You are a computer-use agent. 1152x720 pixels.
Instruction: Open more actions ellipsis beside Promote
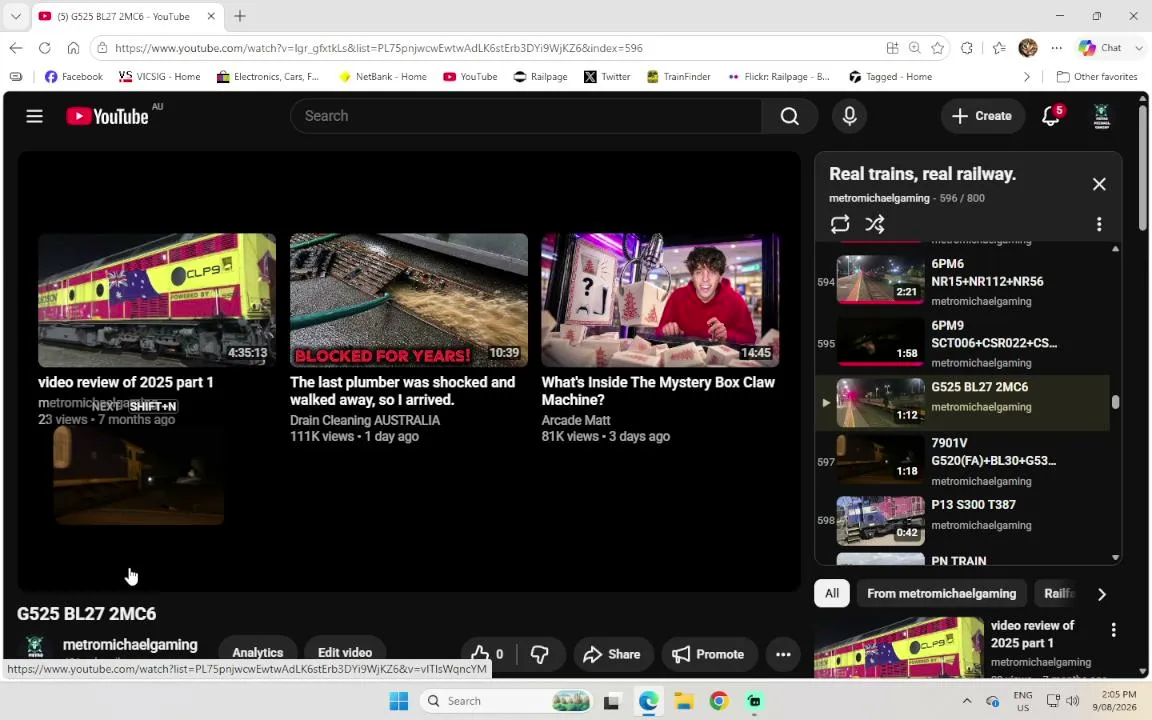783,654
